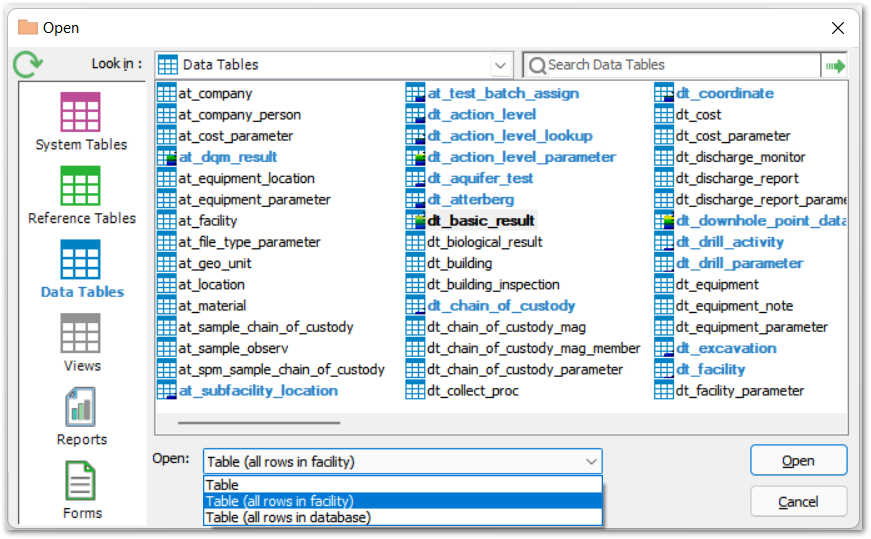
Task: Select the at_sample_observ table name
Action: click(233, 348)
